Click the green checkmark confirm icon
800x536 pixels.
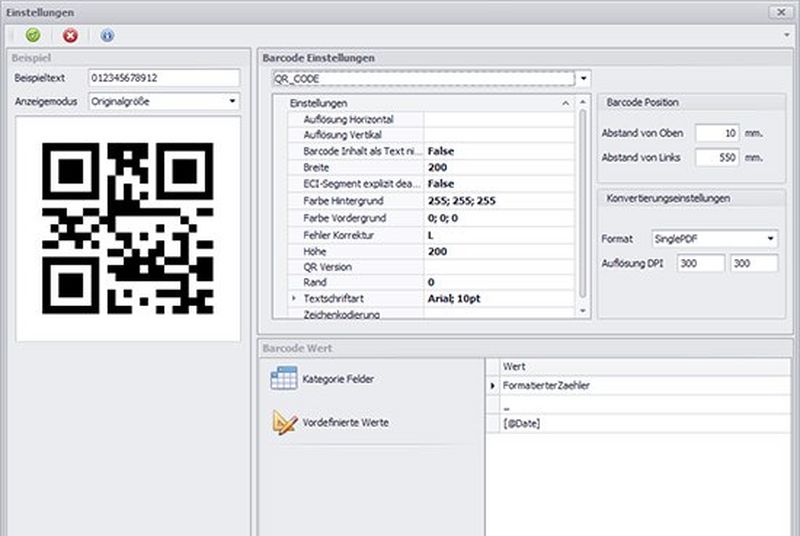point(33,35)
